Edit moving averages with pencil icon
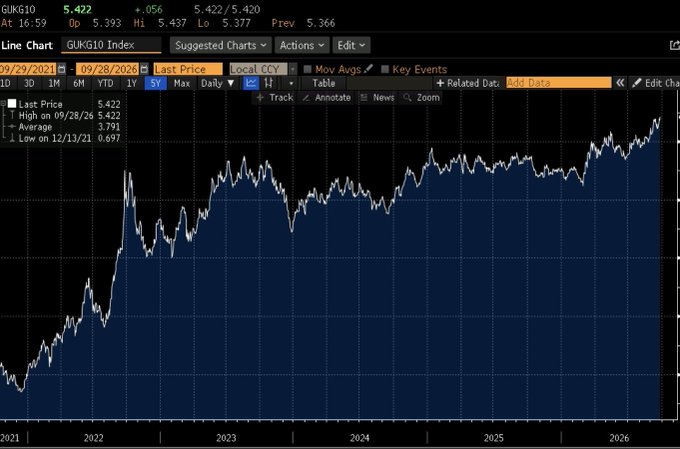 (x=368, y=69)
